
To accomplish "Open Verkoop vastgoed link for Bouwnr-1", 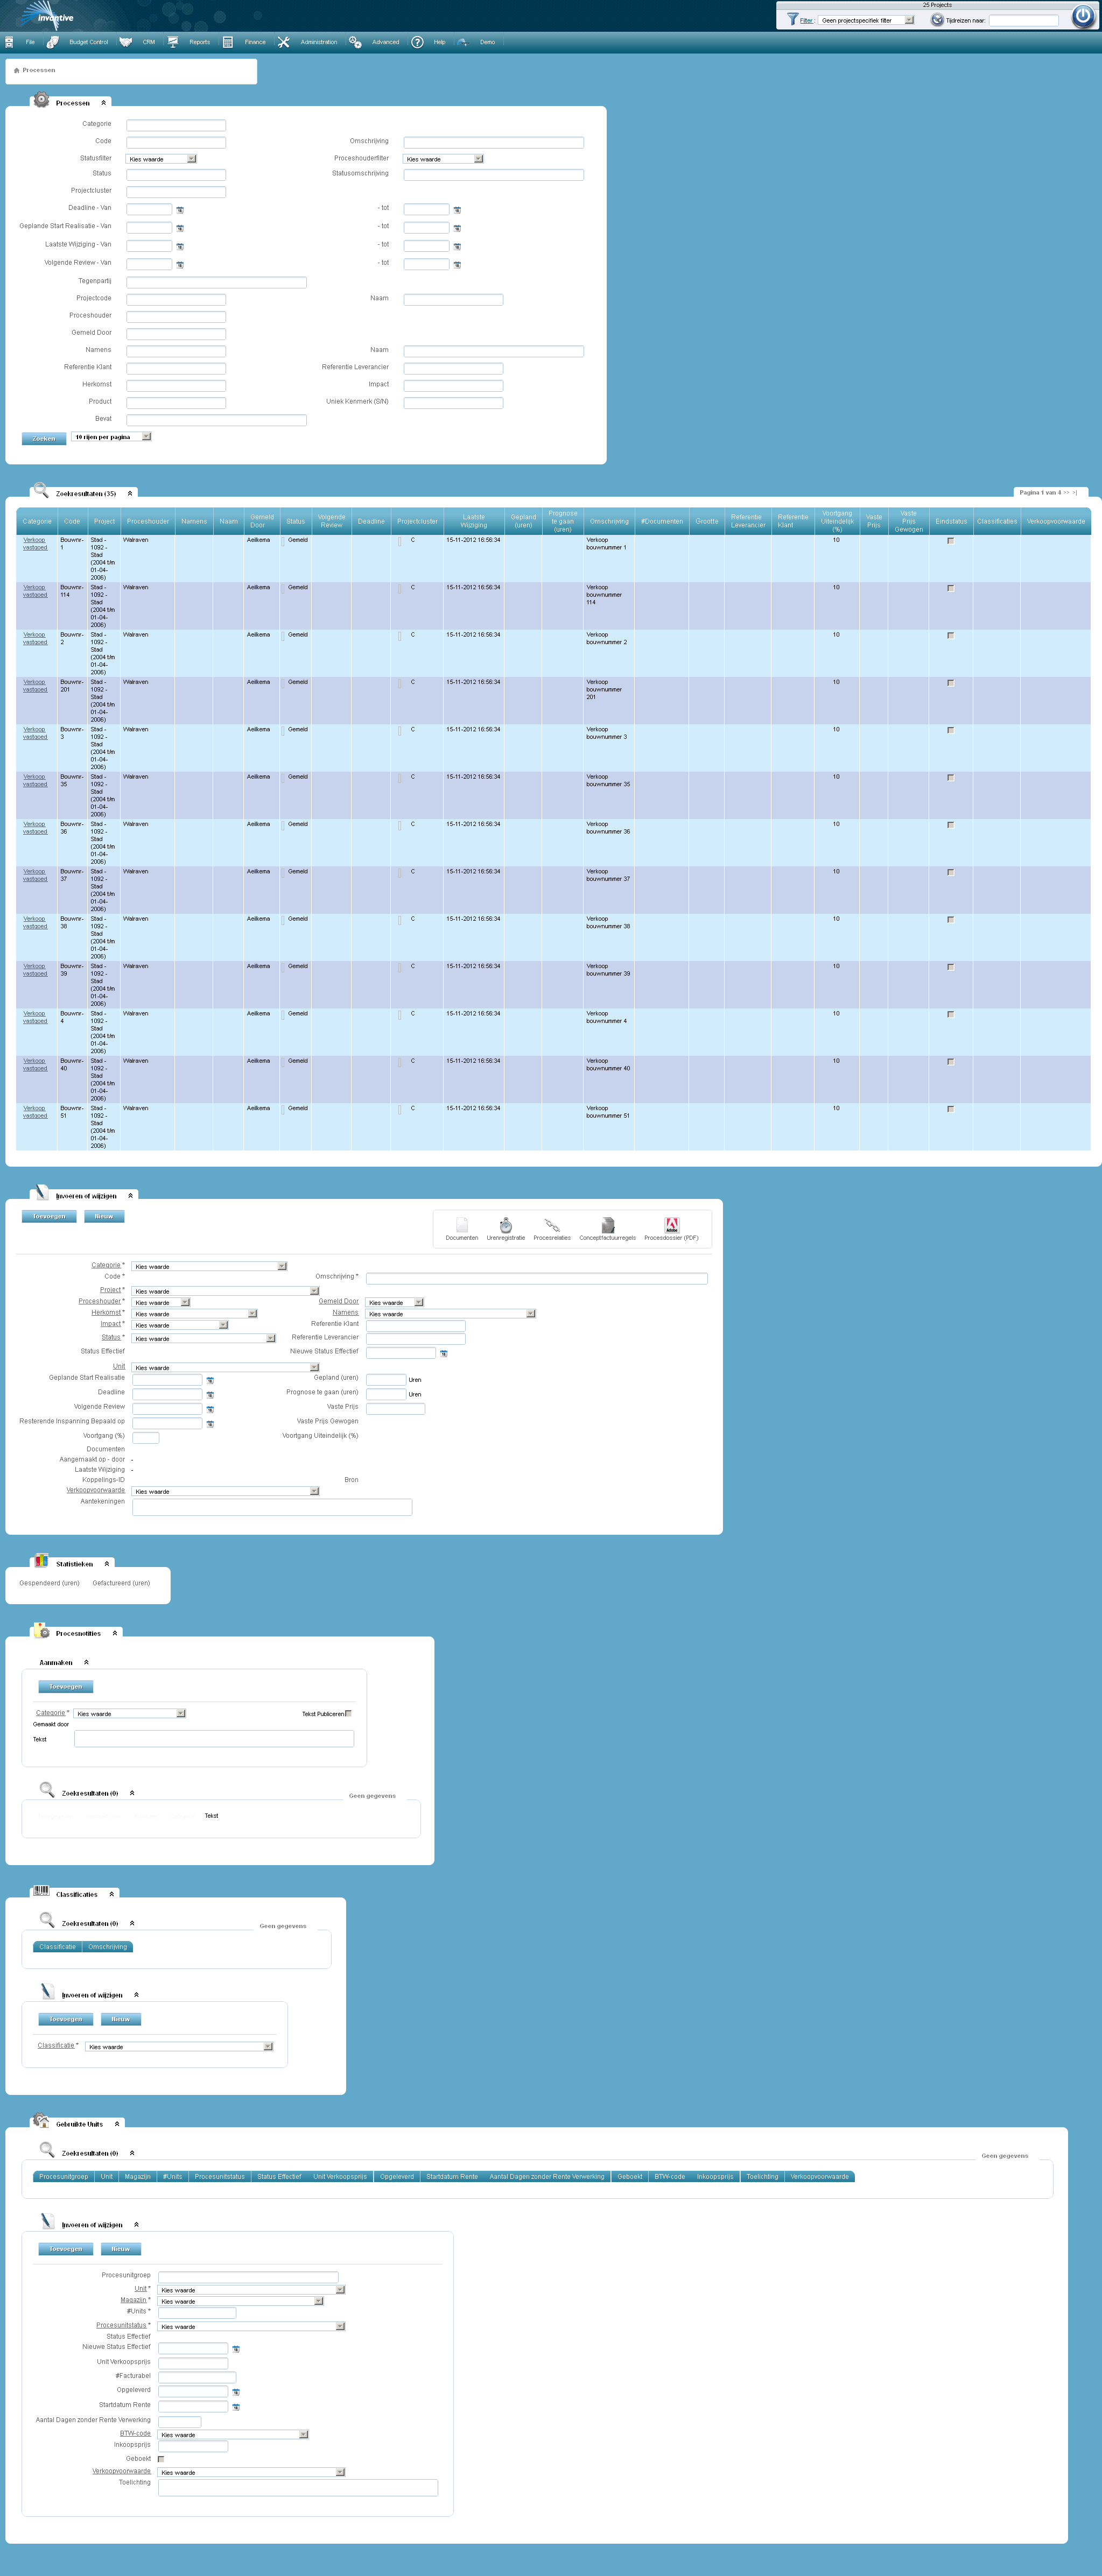I will coord(35,544).
